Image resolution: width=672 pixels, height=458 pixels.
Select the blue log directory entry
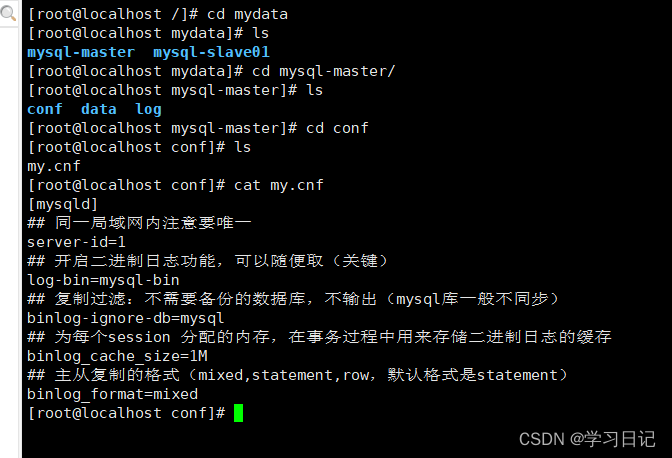point(148,109)
